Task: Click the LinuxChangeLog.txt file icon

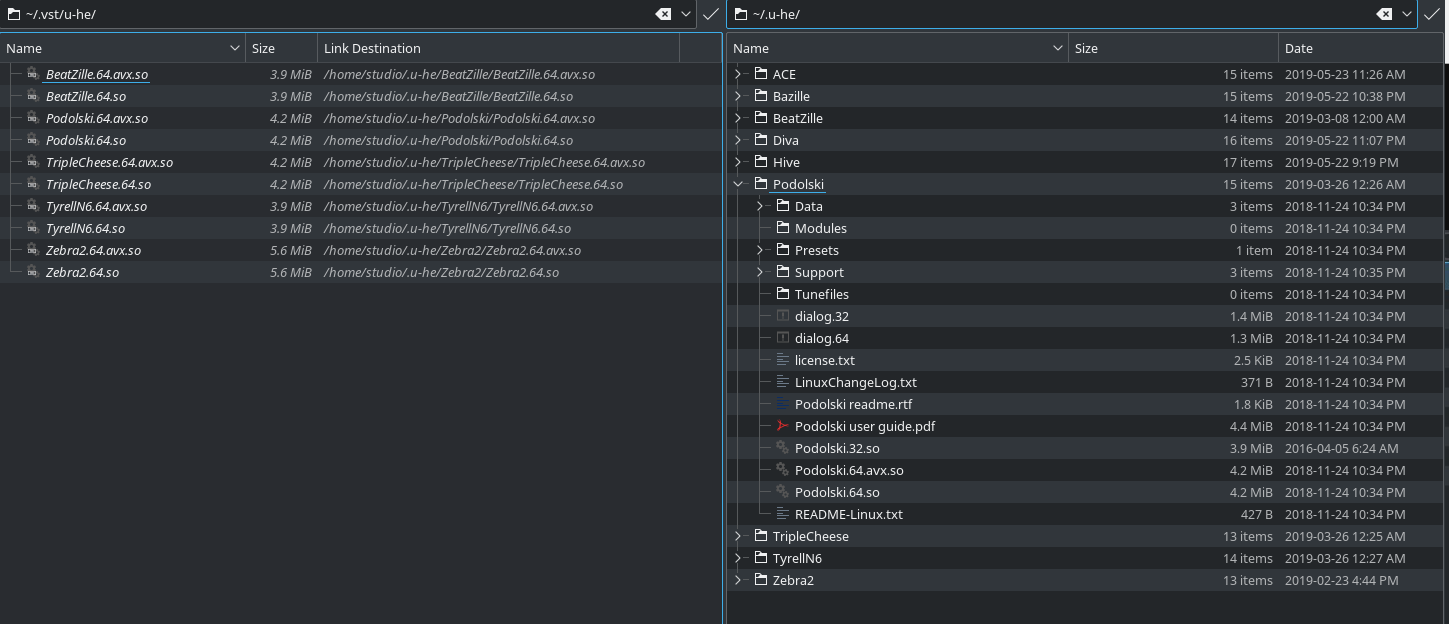Action: point(783,382)
